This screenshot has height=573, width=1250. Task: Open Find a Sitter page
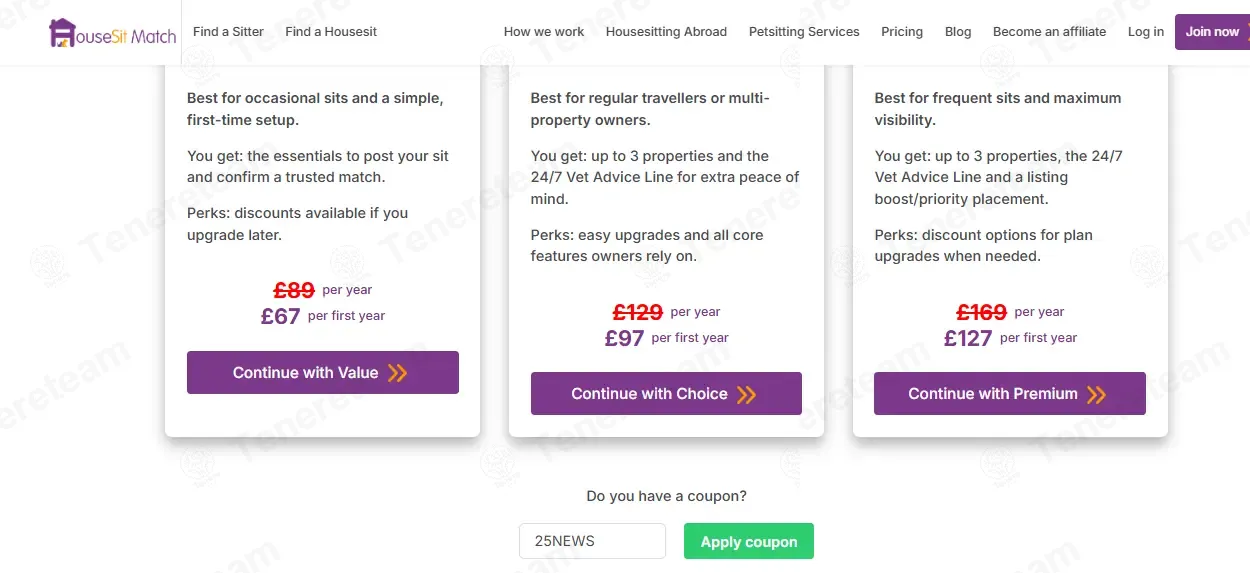pos(228,32)
